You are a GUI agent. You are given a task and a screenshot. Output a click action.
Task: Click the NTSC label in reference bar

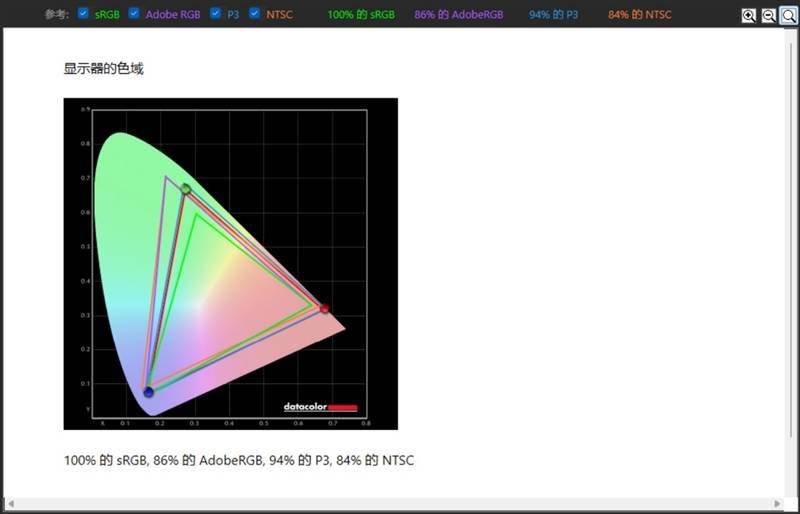tap(280, 15)
